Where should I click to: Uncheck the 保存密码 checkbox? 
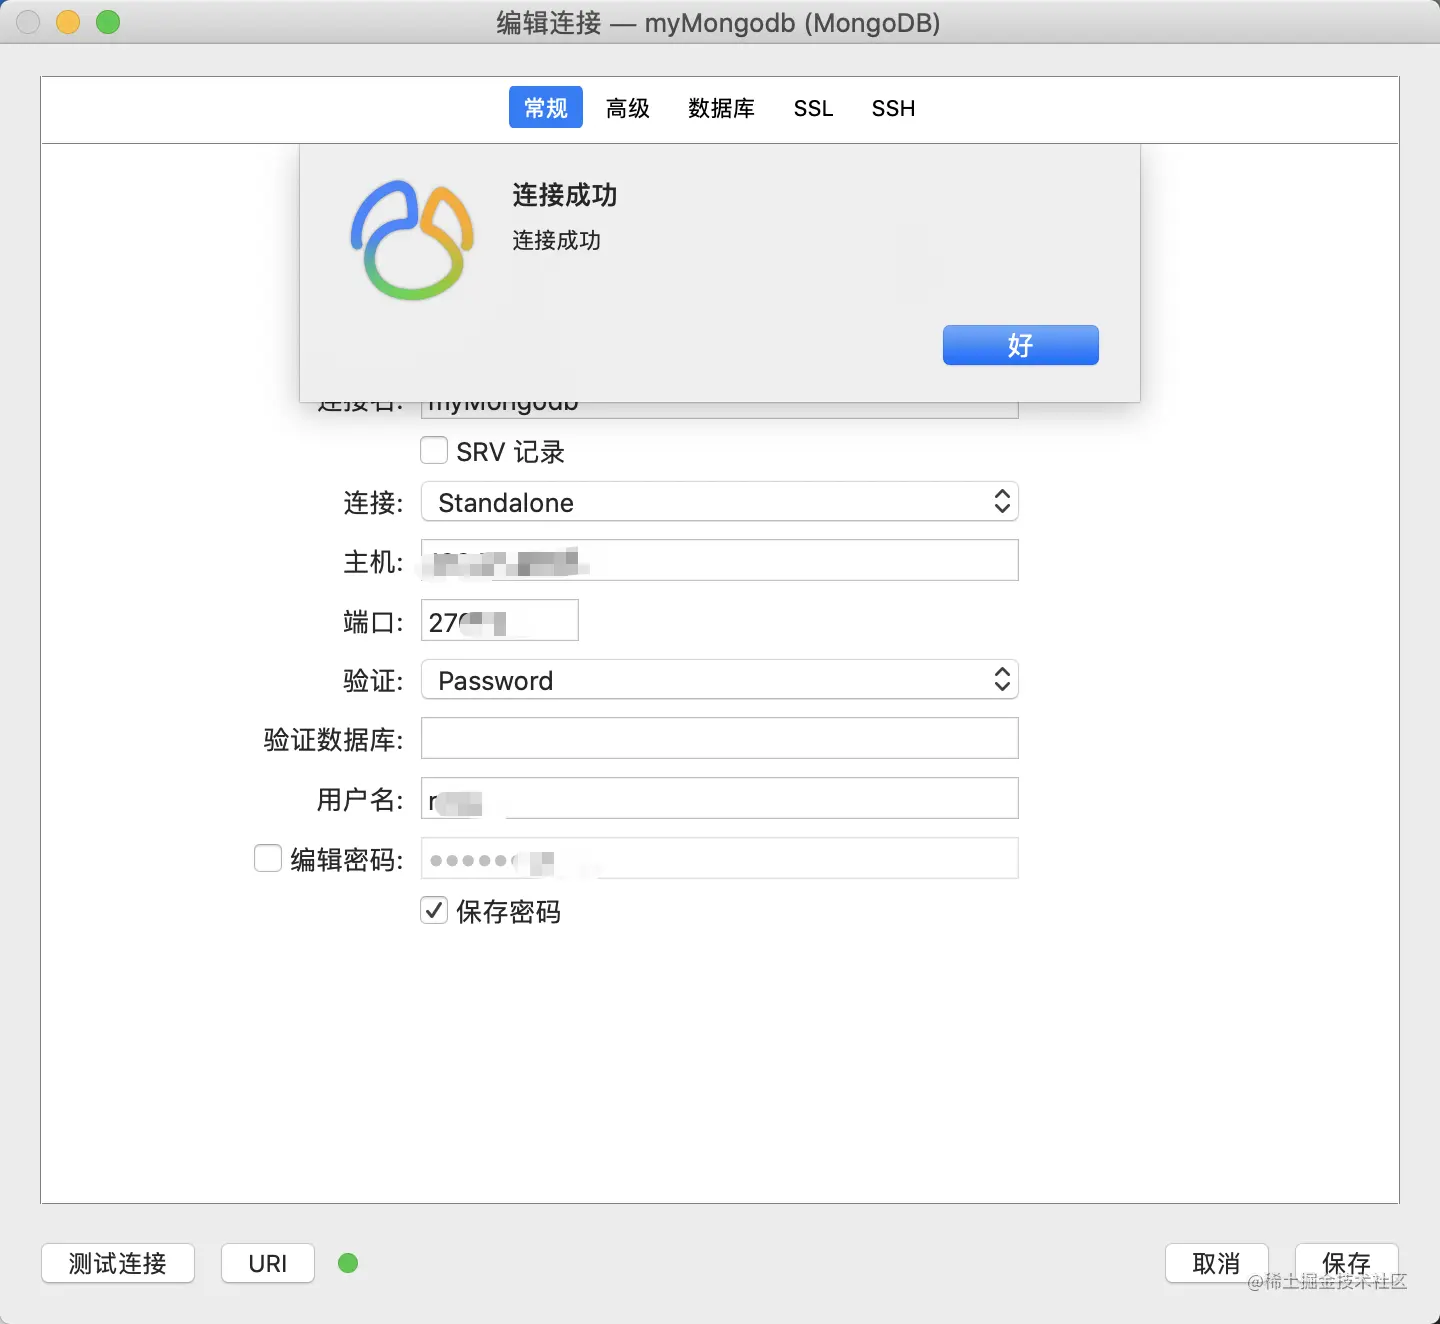(x=434, y=910)
